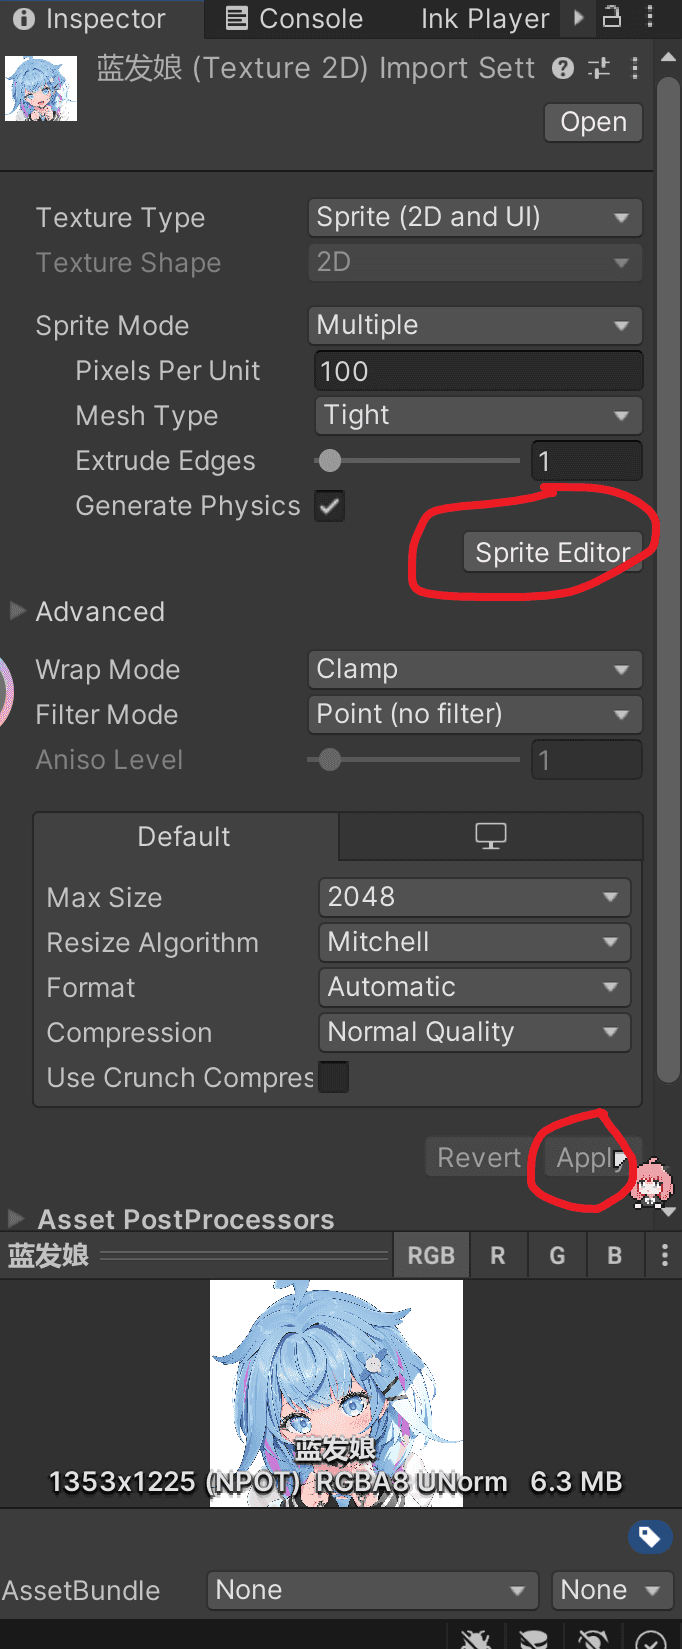Open the Filter Mode dropdown
This screenshot has height=1649, width=682.
[x=475, y=714]
